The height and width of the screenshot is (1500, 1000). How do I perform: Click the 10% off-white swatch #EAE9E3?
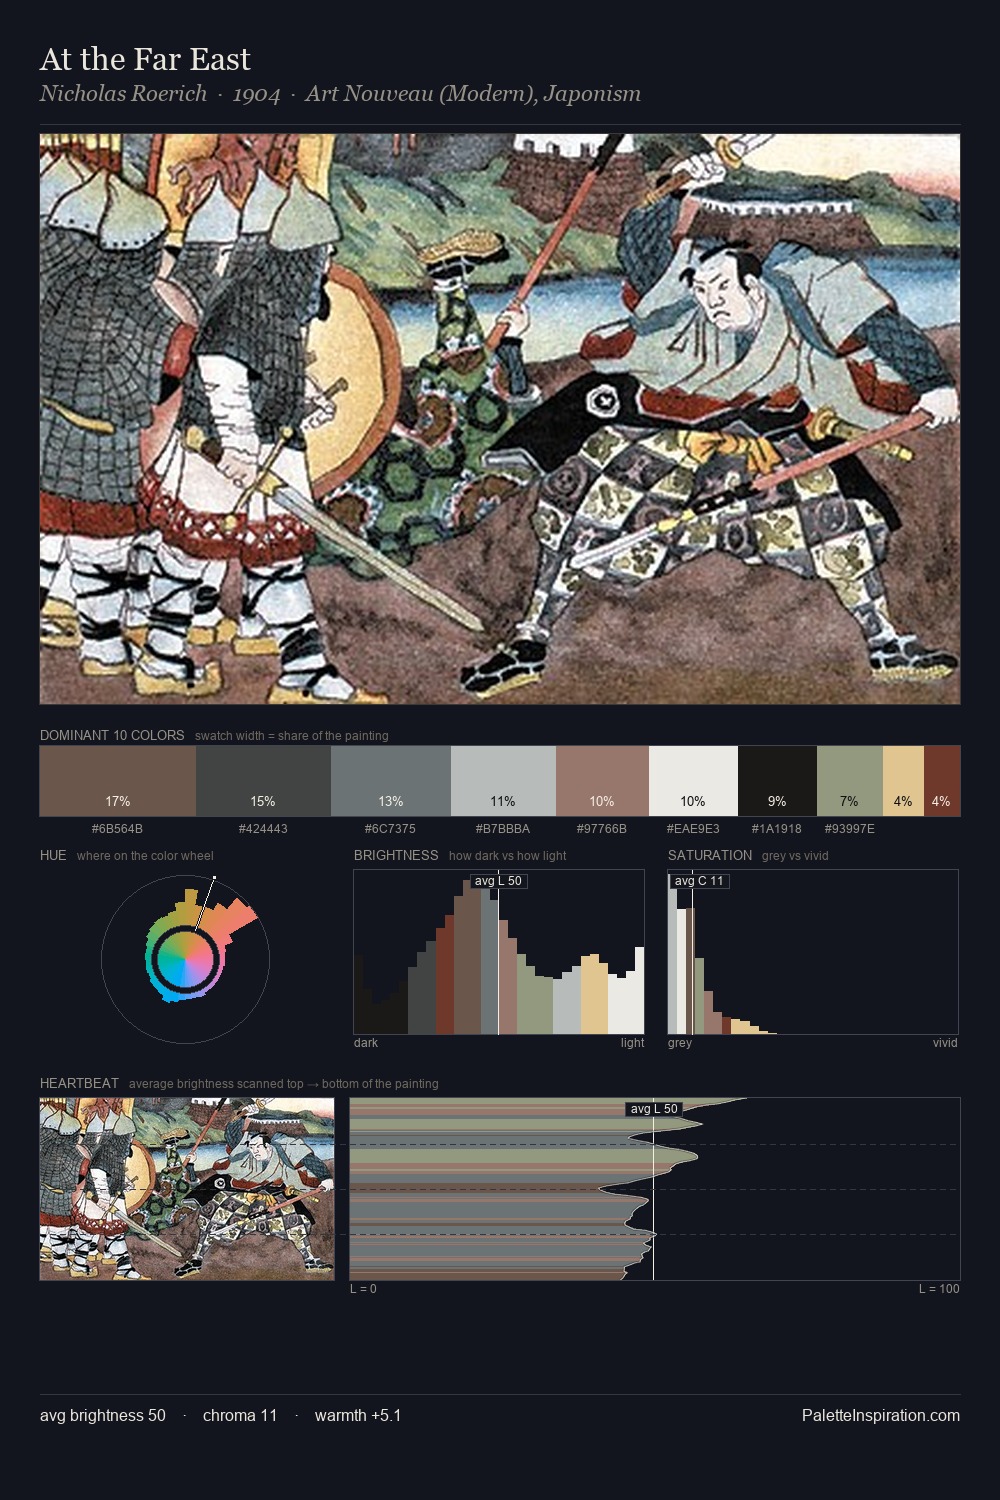point(693,781)
